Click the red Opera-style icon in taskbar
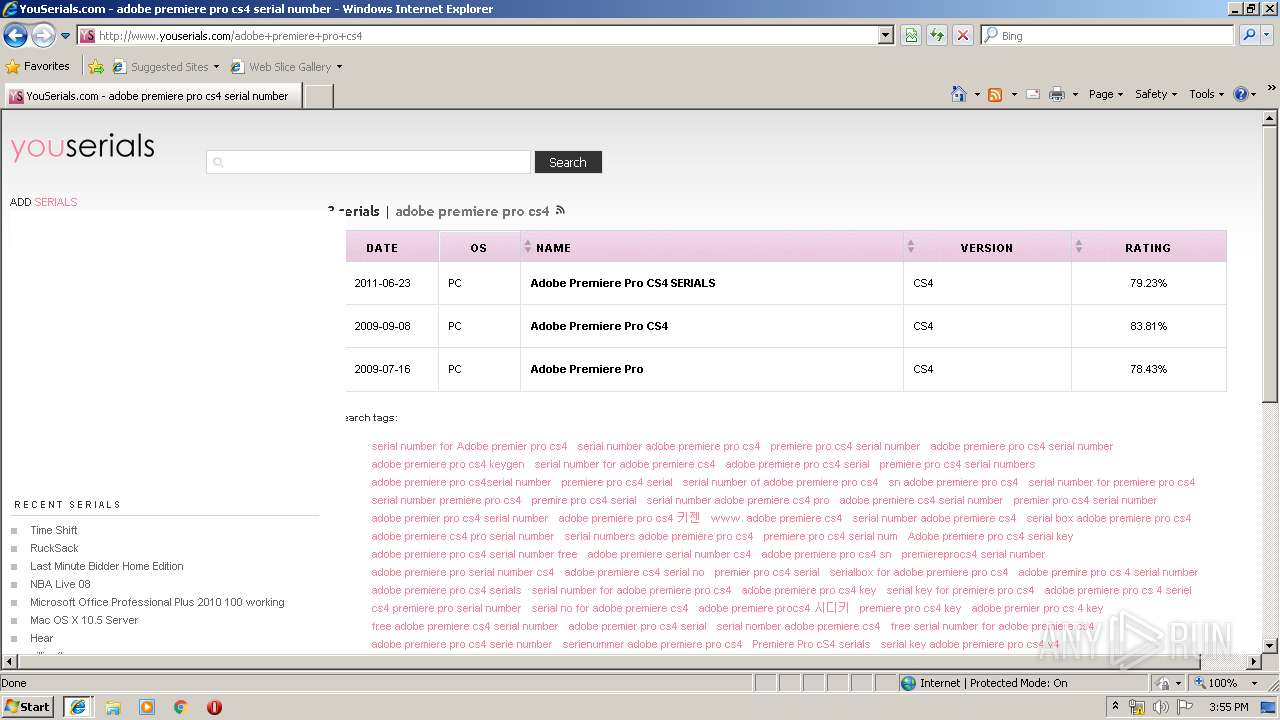 [214, 707]
